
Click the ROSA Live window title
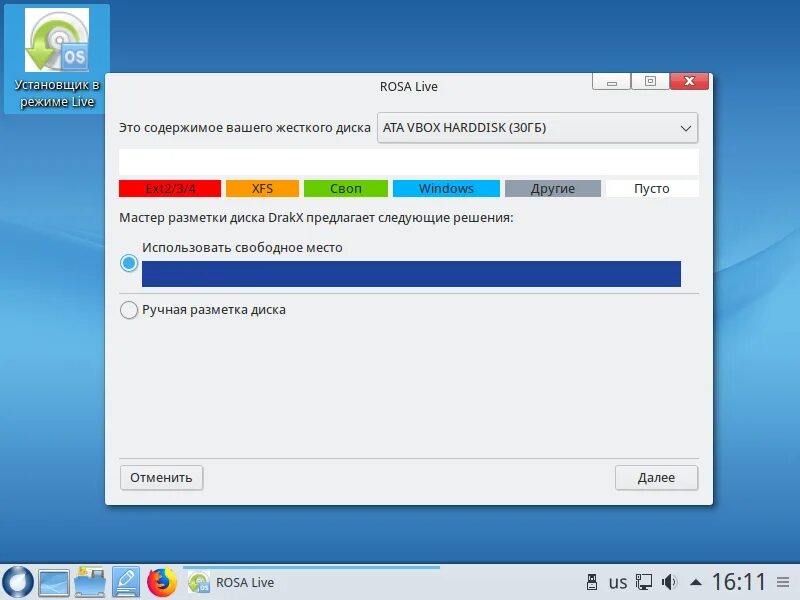click(x=409, y=86)
